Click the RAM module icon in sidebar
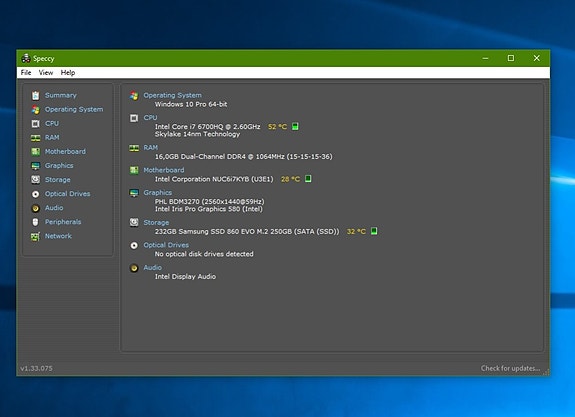The width and height of the screenshot is (575, 417). (36, 138)
